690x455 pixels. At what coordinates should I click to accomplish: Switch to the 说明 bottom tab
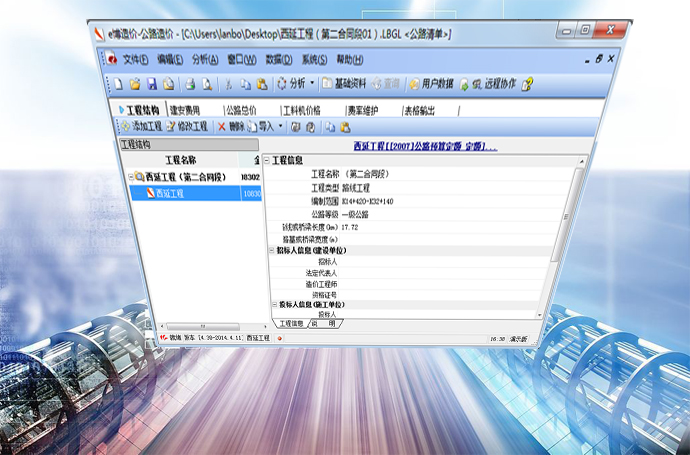(x=326, y=323)
